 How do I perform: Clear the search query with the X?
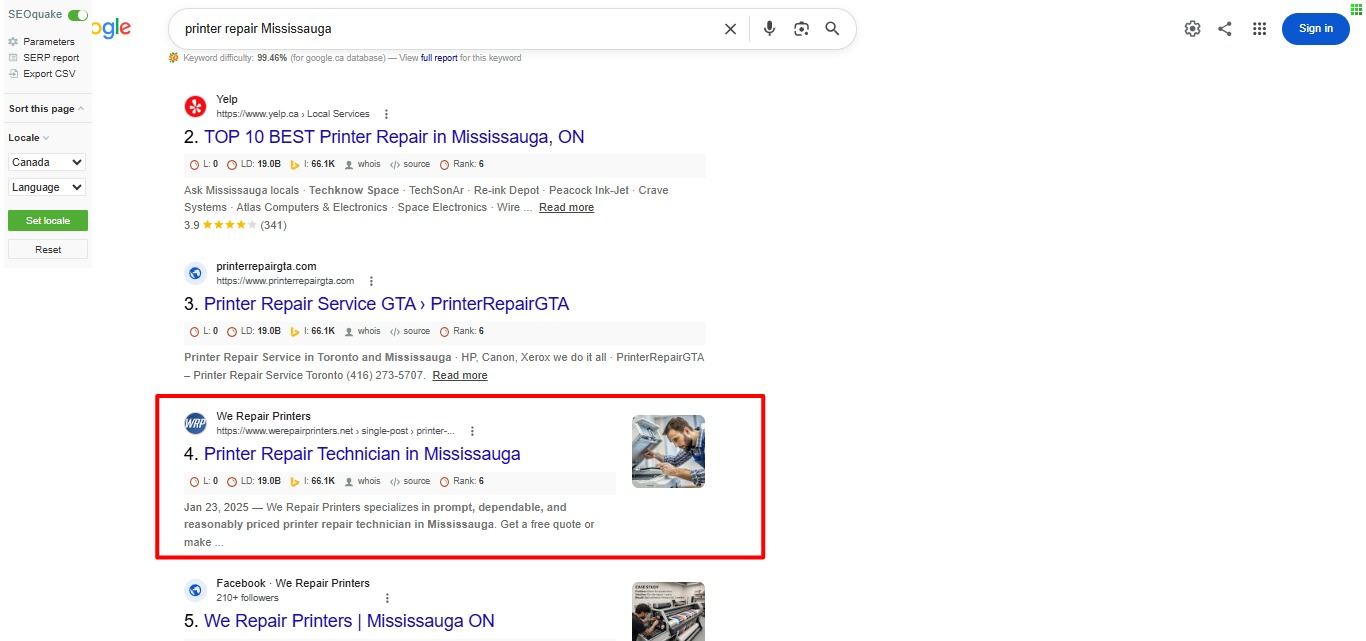(x=730, y=29)
